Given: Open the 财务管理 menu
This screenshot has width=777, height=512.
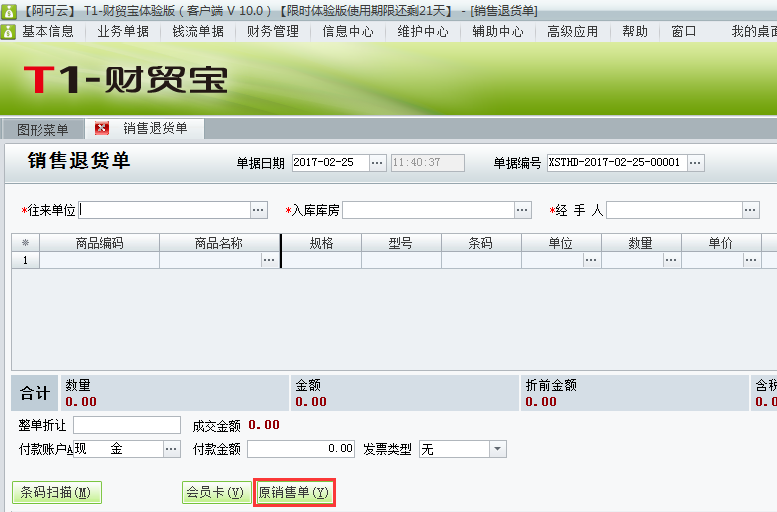Looking at the screenshot, I should coord(273,32).
